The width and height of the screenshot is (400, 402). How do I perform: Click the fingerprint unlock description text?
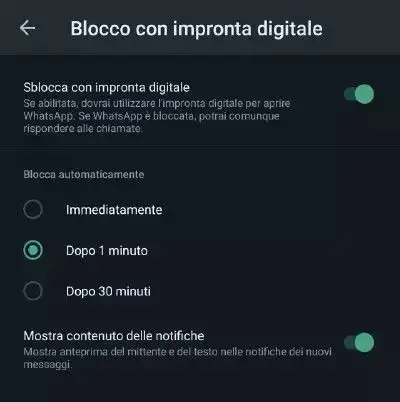point(157,116)
